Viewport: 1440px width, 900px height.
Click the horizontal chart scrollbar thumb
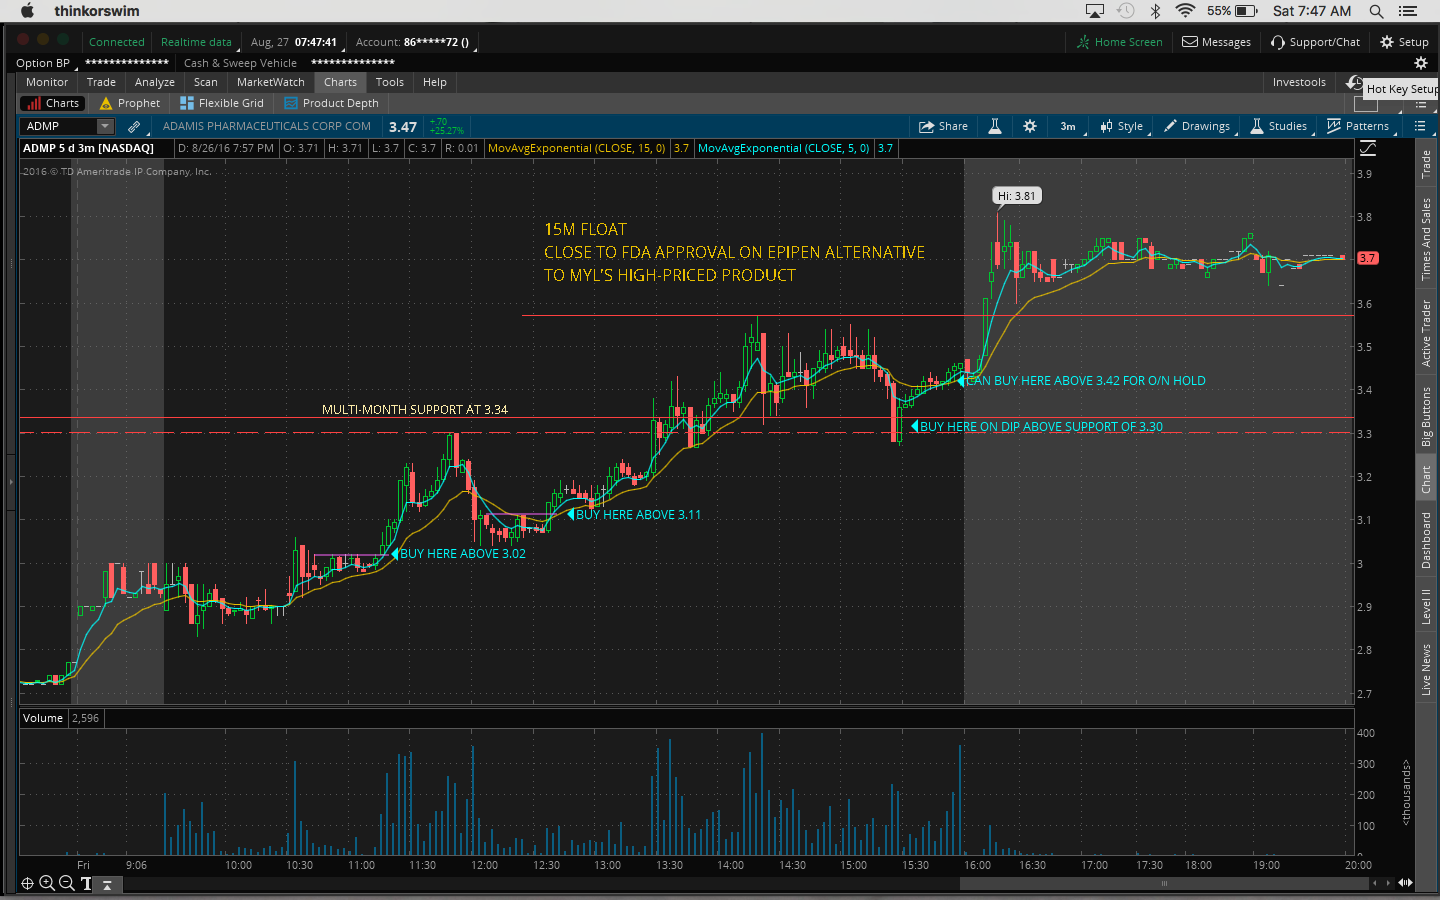click(1164, 883)
